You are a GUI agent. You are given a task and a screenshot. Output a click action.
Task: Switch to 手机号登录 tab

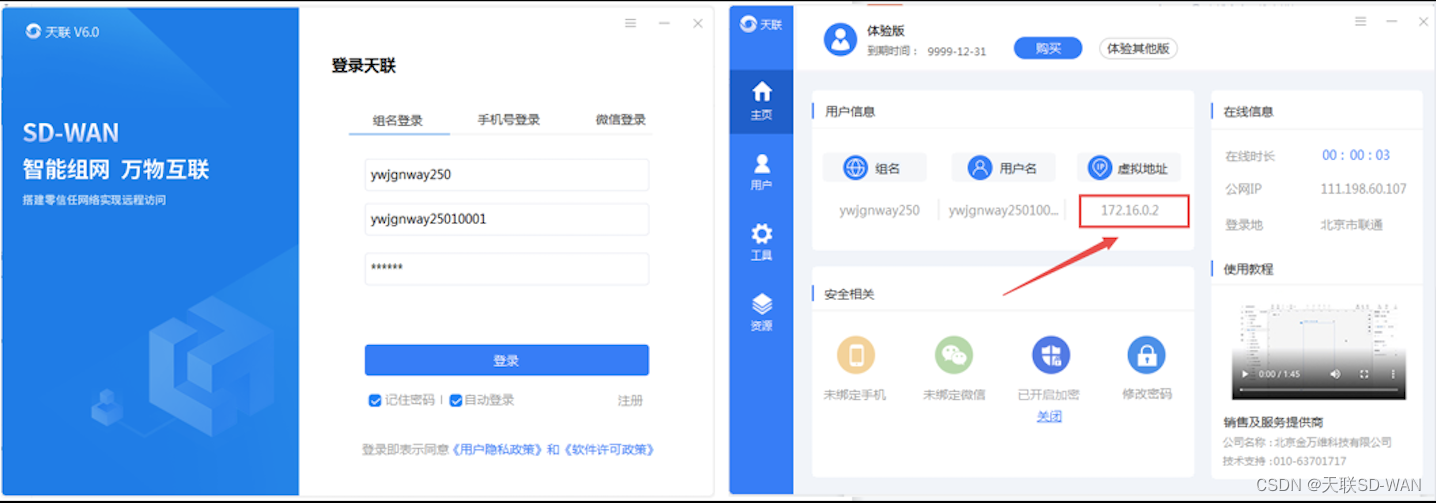click(x=509, y=120)
